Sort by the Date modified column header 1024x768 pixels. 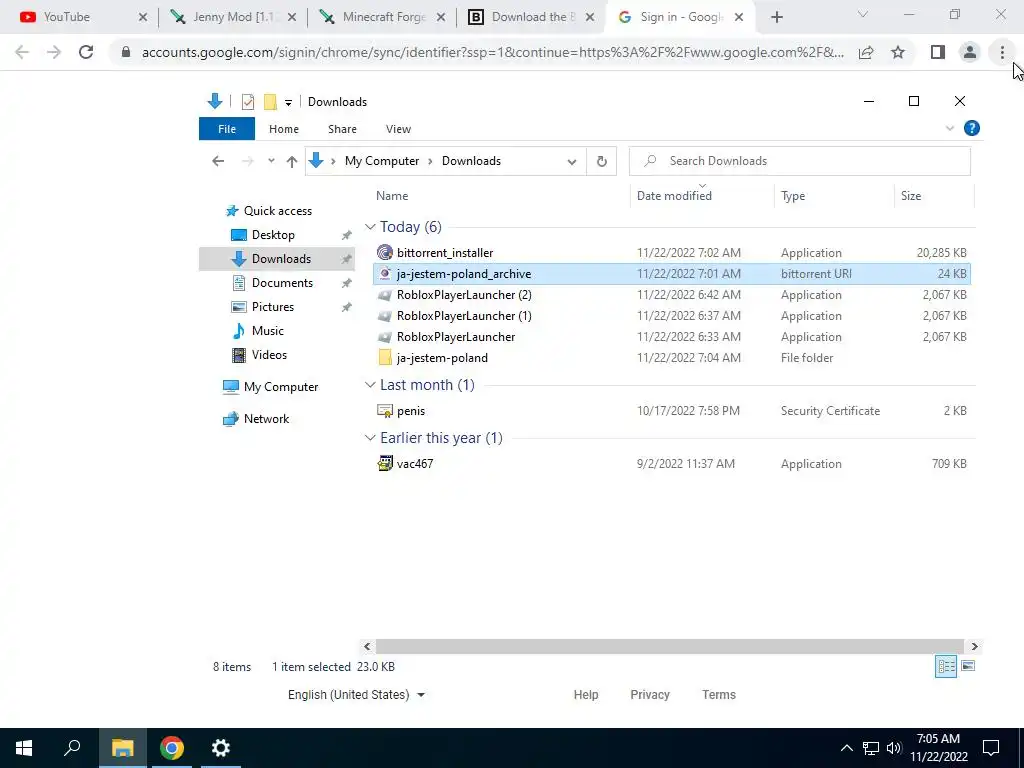[674, 196]
